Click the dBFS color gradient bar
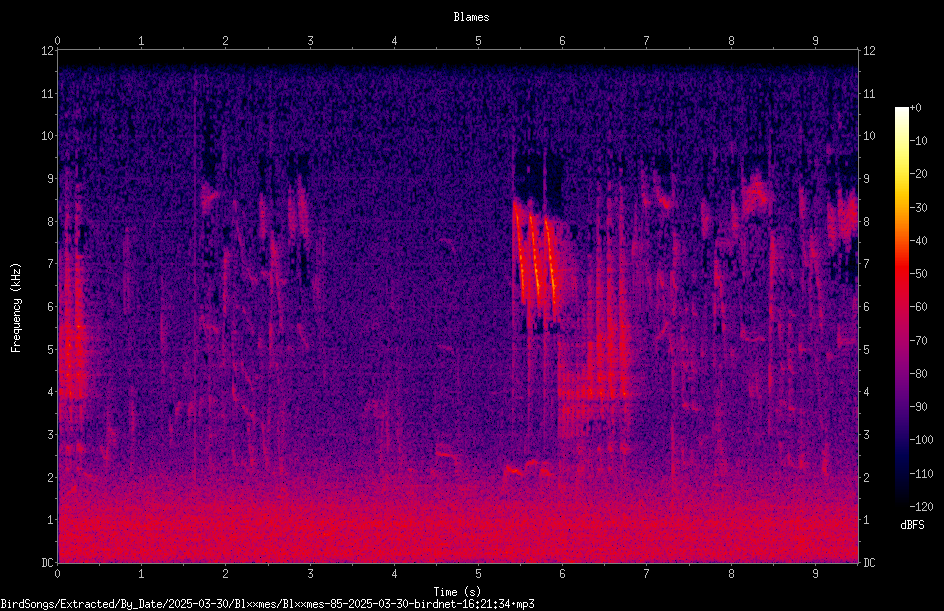The height and width of the screenshot is (611, 944). point(901,307)
